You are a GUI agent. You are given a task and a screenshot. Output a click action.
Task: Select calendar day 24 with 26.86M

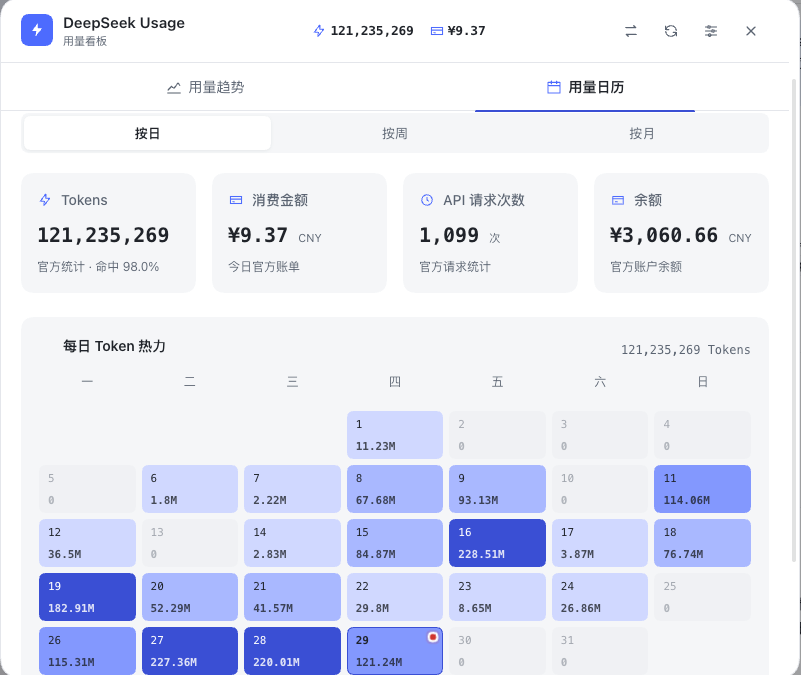click(600, 597)
